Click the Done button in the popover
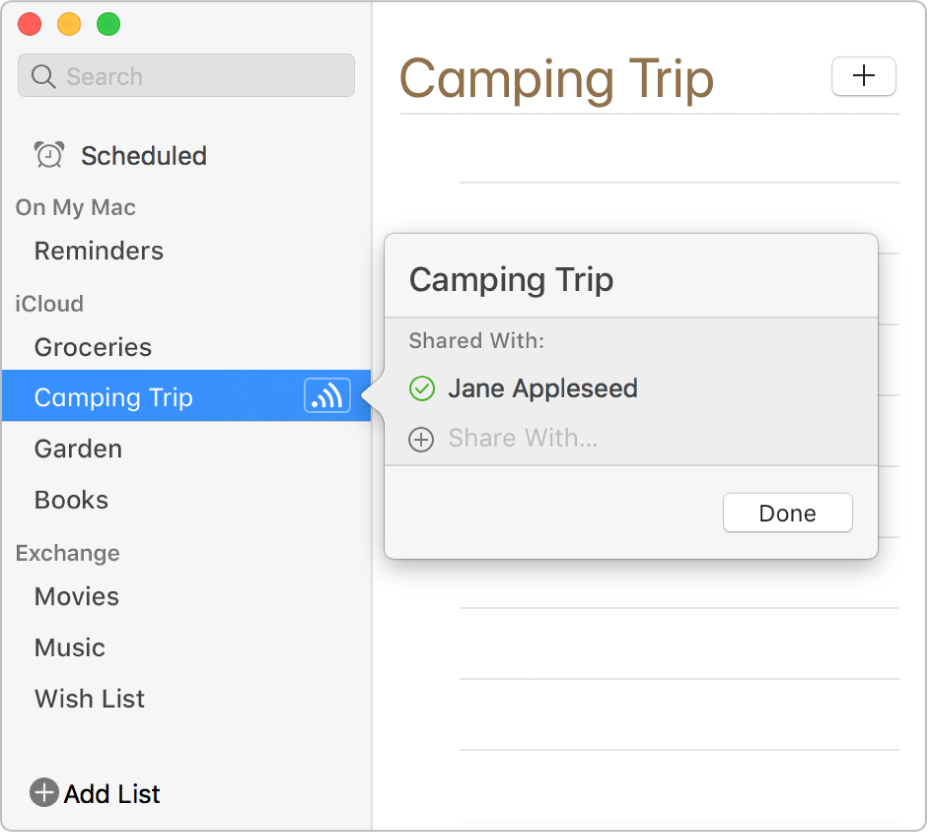 [787, 512]
